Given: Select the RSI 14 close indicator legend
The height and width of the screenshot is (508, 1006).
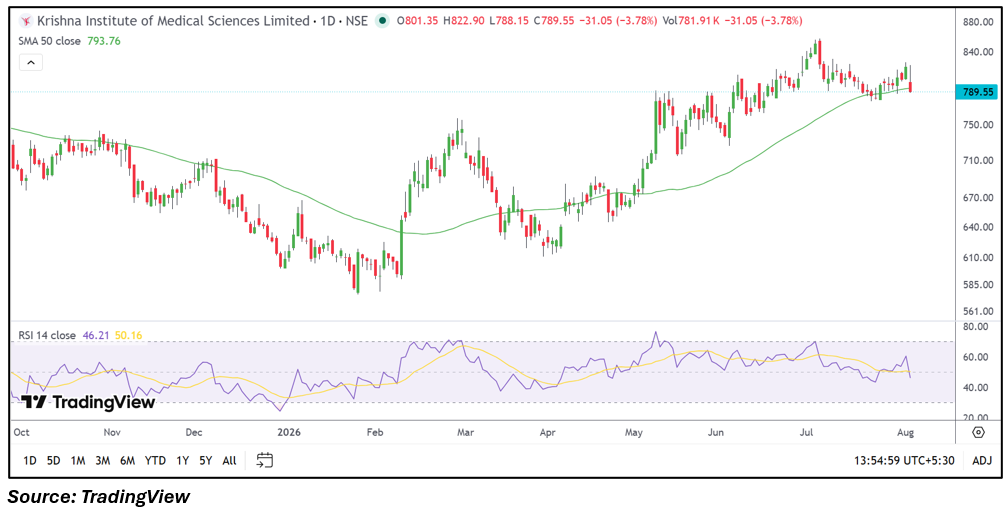Looking at the screenshot, I should (47, 335).
